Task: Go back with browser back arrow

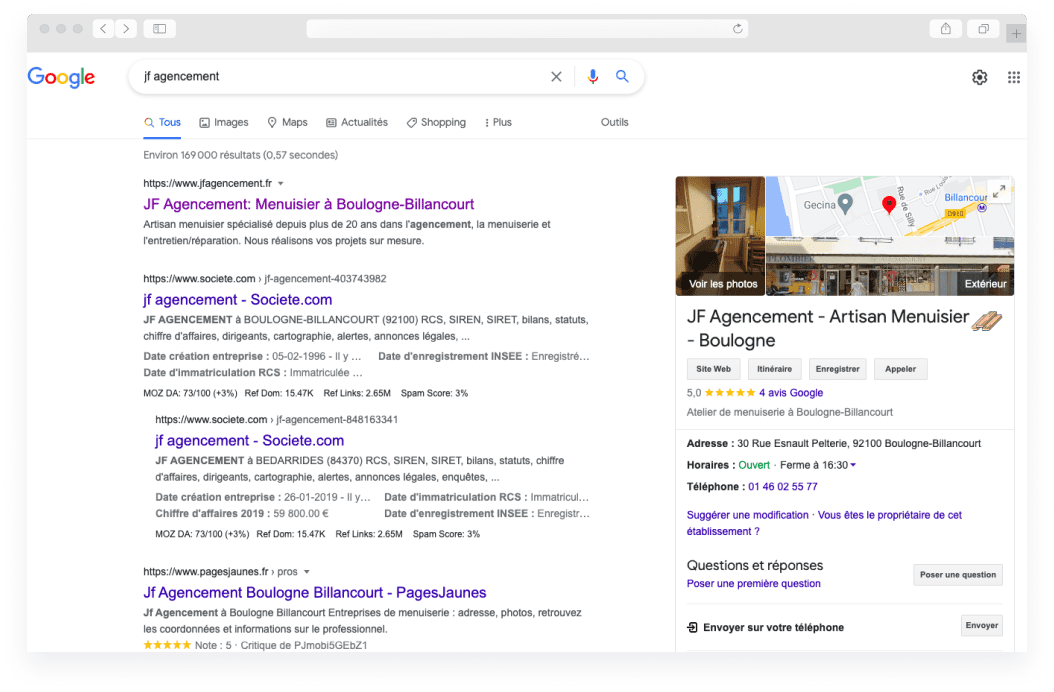Action: click(103, 28)
